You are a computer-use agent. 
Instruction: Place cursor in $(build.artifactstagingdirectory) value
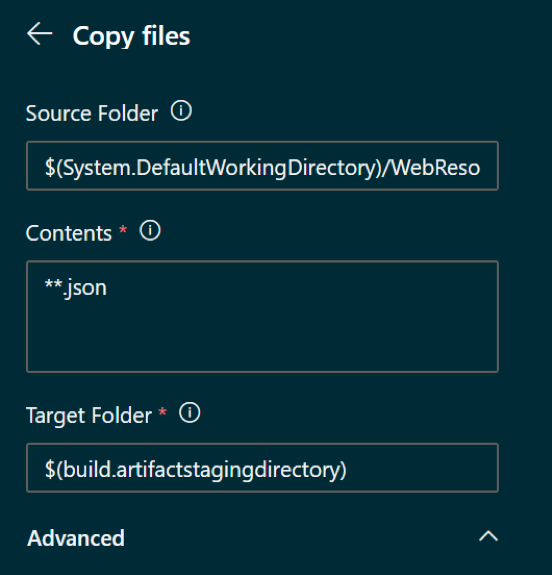(195, 470)
